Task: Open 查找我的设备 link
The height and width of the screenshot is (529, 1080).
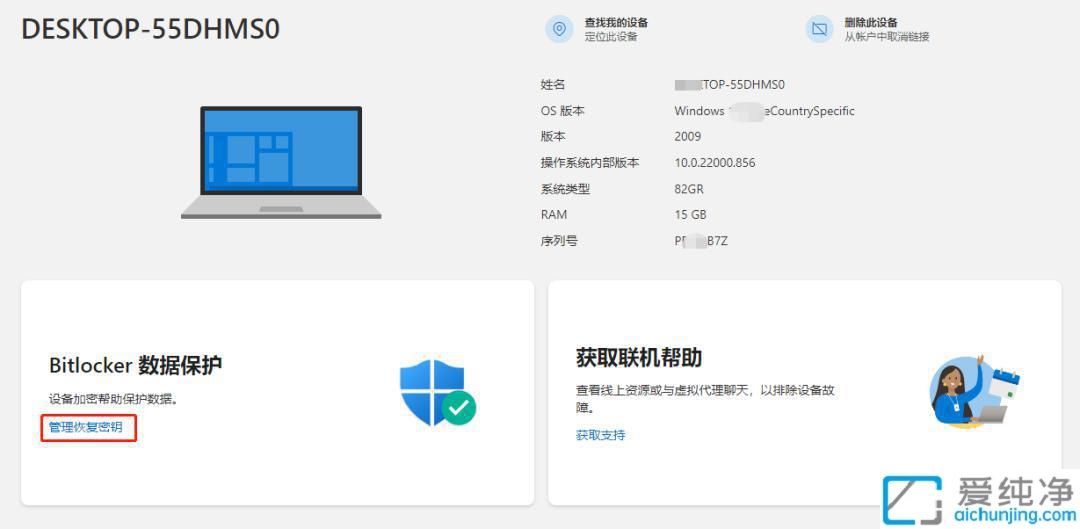Action: (616, 23)
